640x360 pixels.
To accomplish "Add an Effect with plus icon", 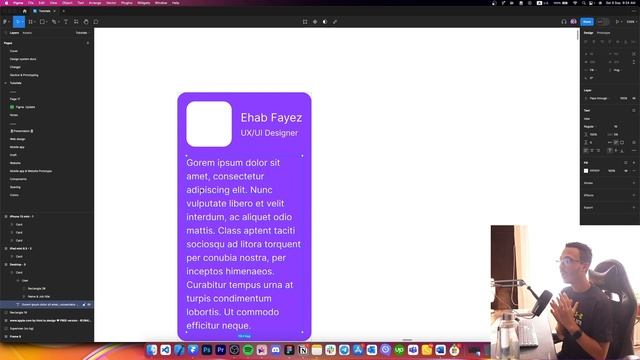I will 634,196.
